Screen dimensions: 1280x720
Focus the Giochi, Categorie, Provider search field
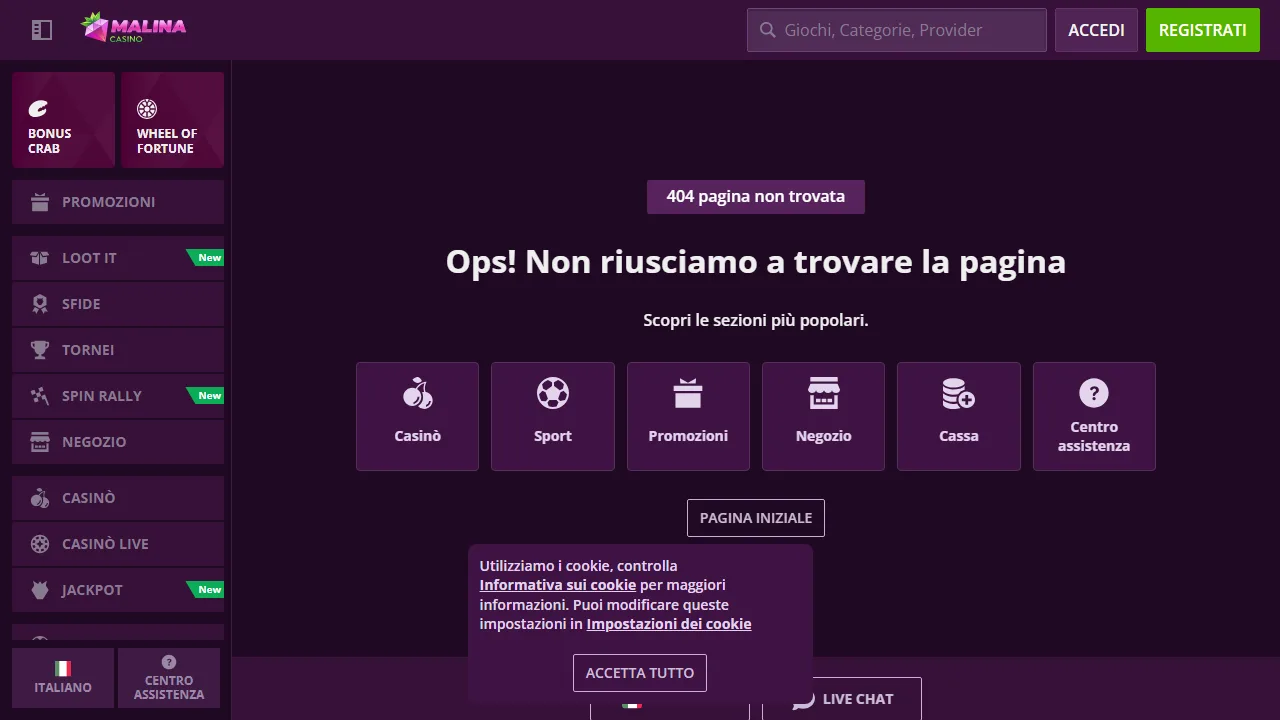click(x=897, y=30)
